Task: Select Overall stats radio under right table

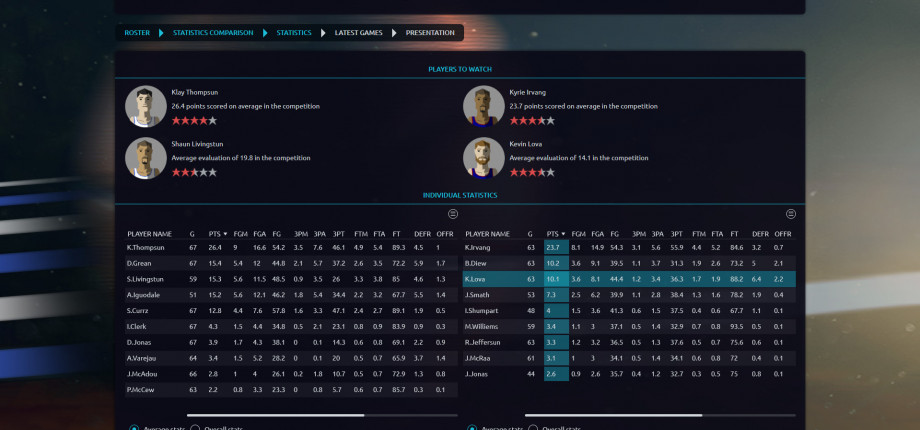Action: [x=533, y=428]
